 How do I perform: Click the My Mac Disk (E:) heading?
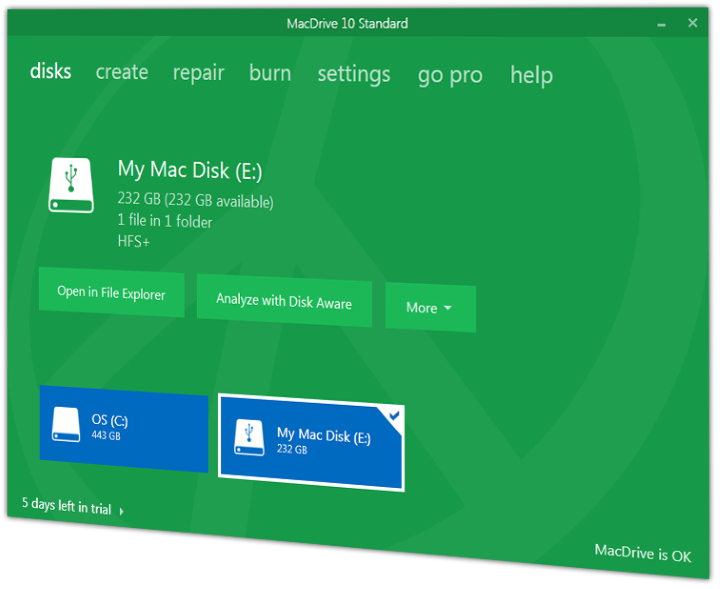pyautogui.click(x=190, y=170)
